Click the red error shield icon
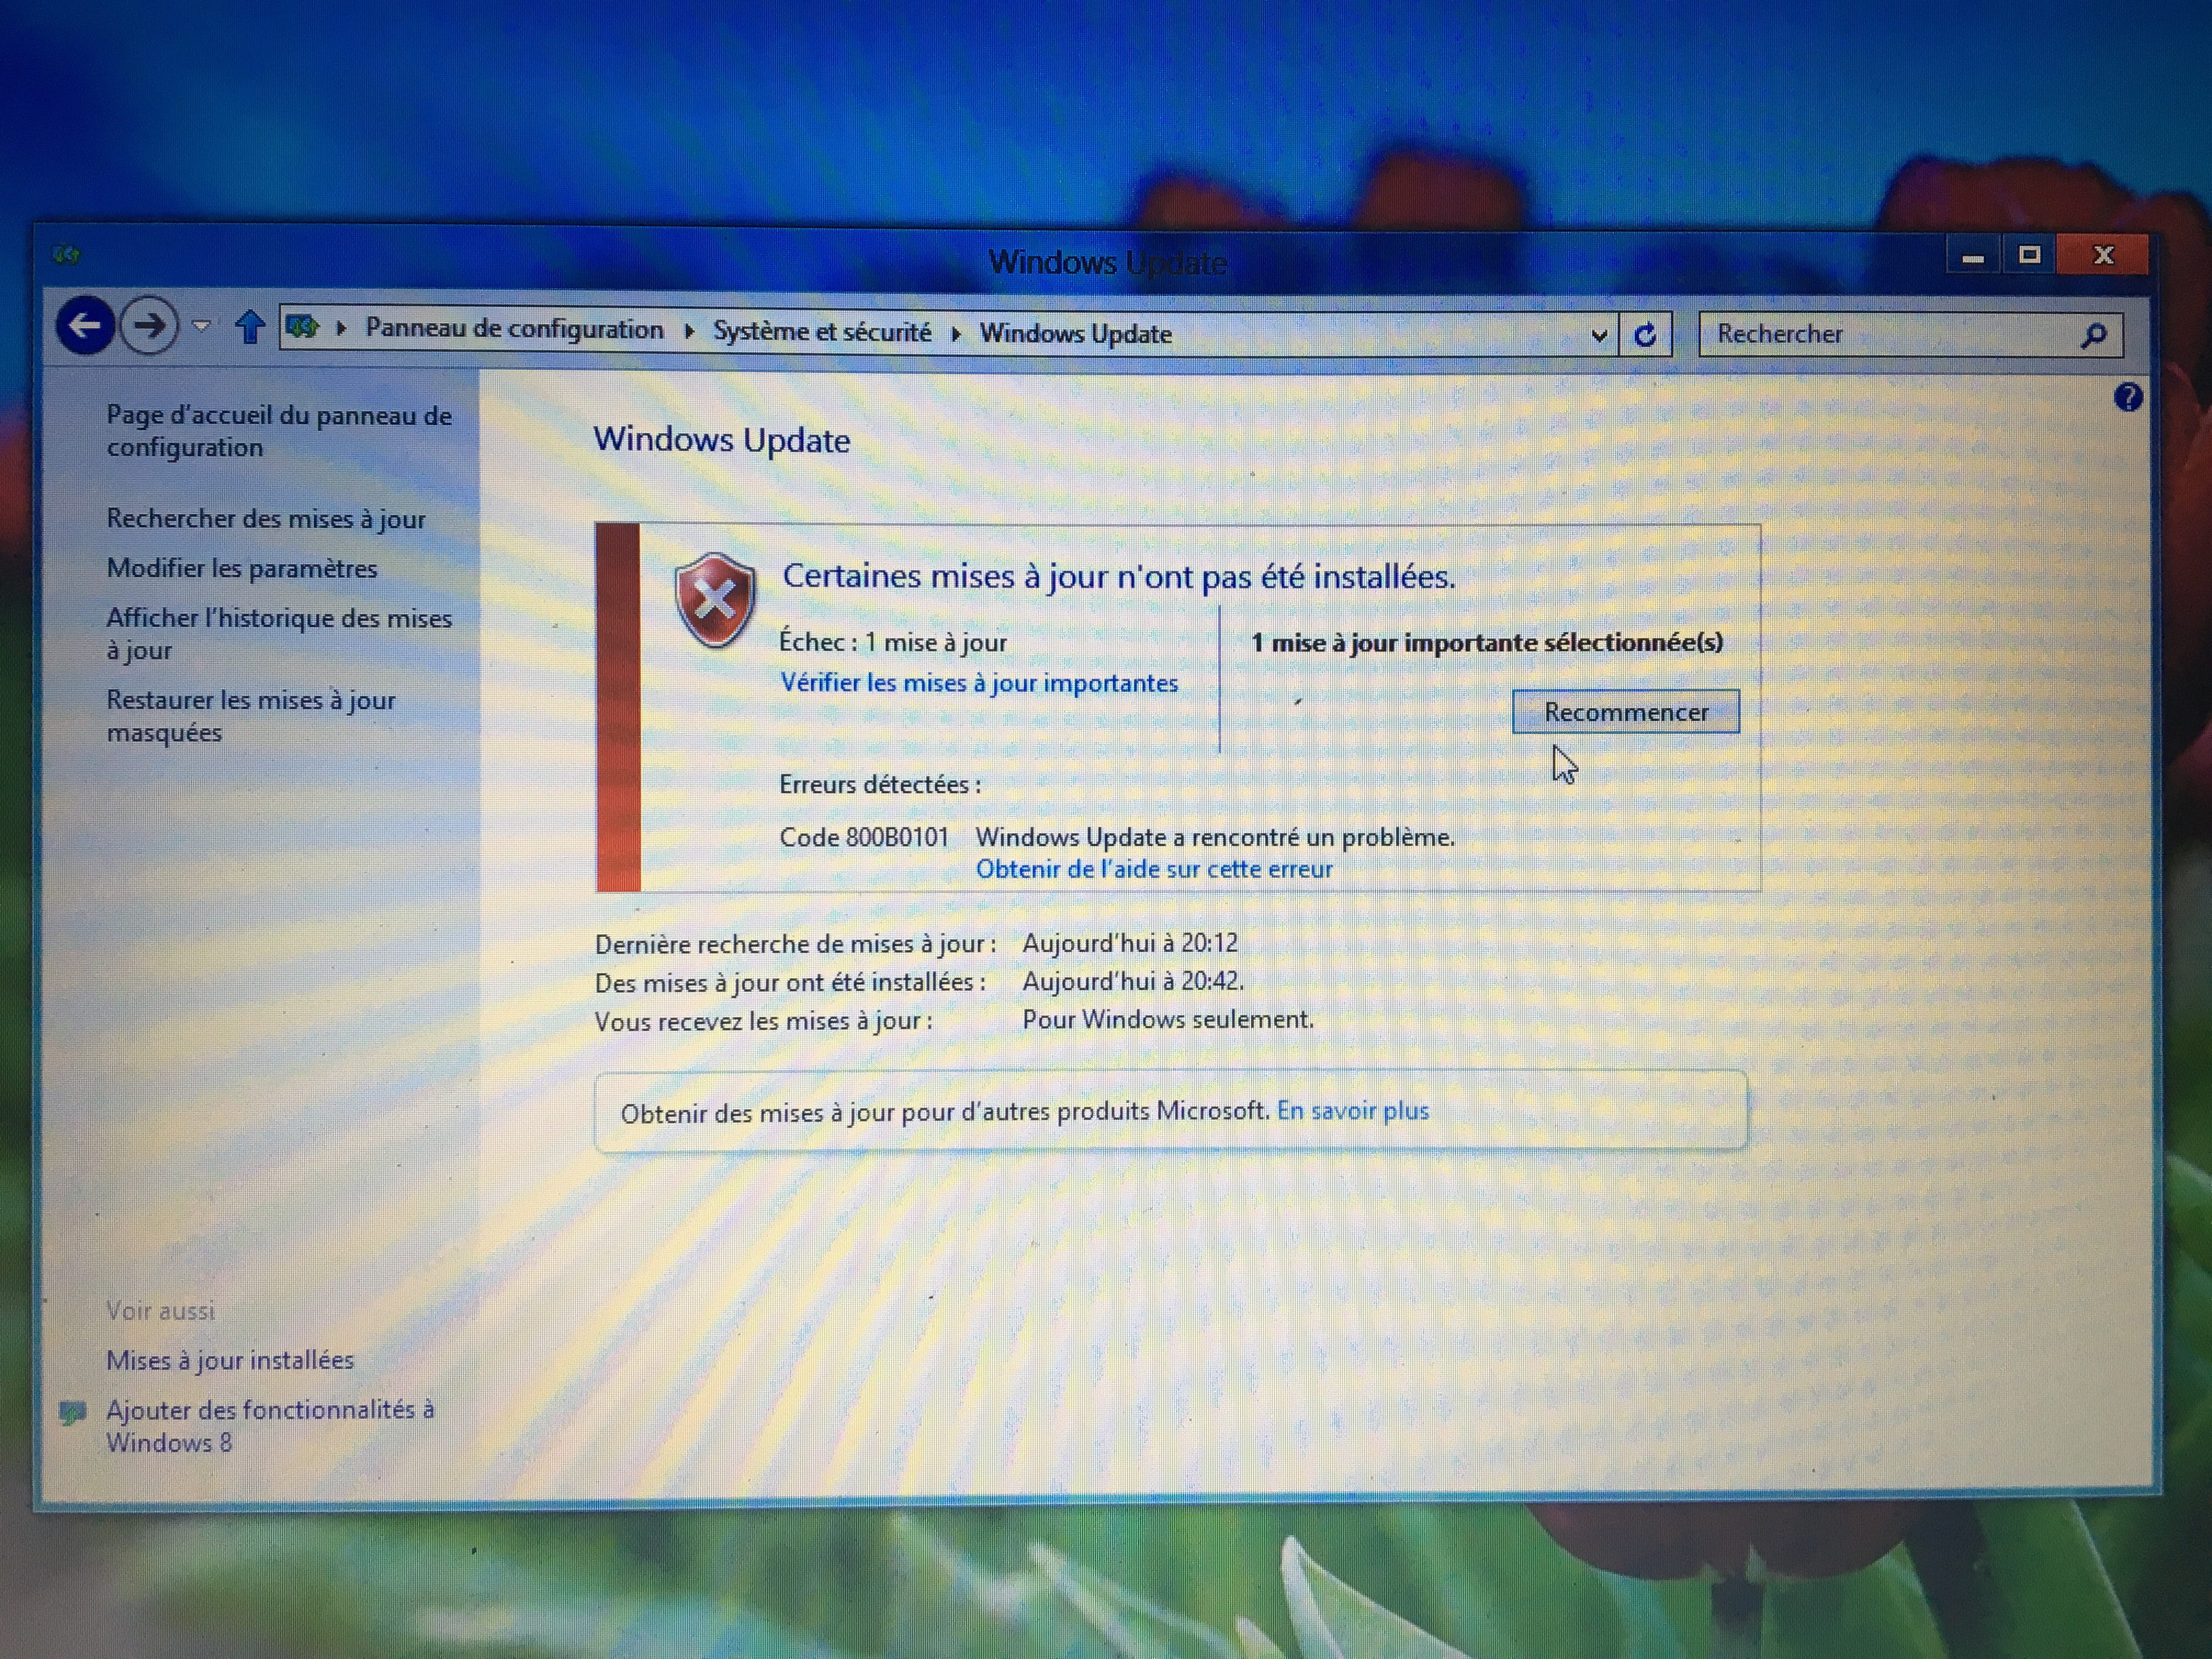The height and width of the screenshot is (1659, 2212). (715, 600)
